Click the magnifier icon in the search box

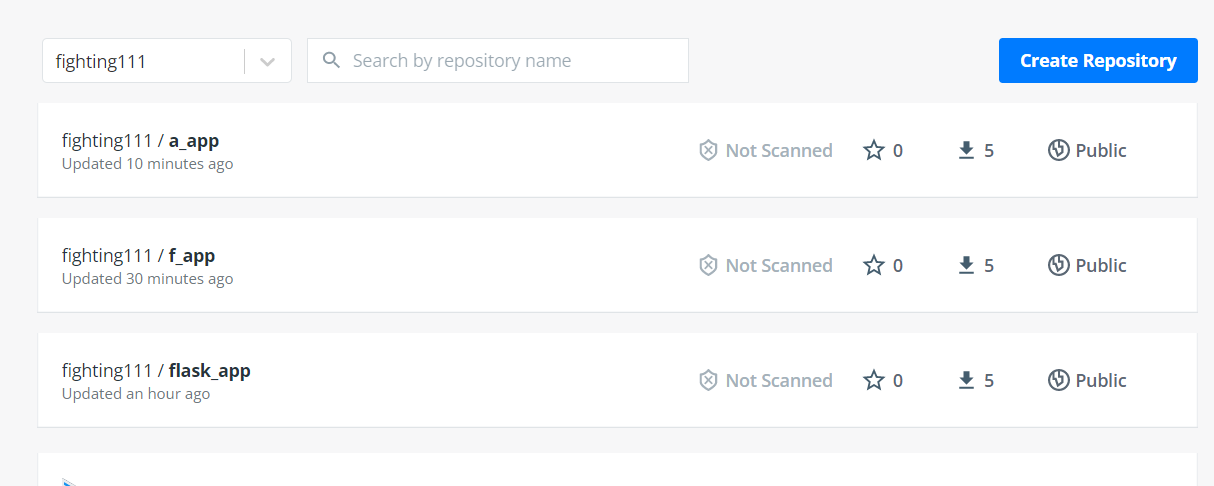[332, 61]
